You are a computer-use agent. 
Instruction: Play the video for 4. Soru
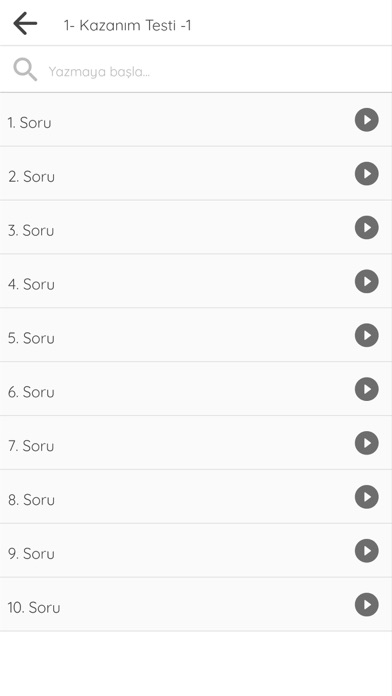click(366, 281)
